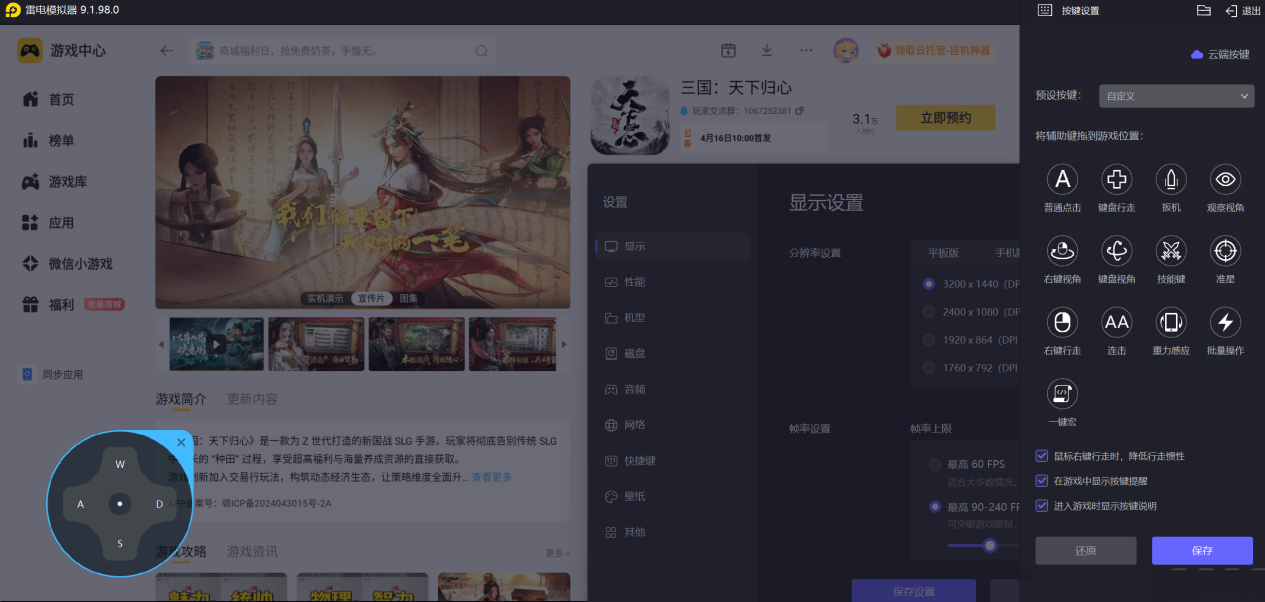
Task: Toggle 鼠标右键行走时，降低行走惯性 checkbox
Action: click(x=1042, y=456)
